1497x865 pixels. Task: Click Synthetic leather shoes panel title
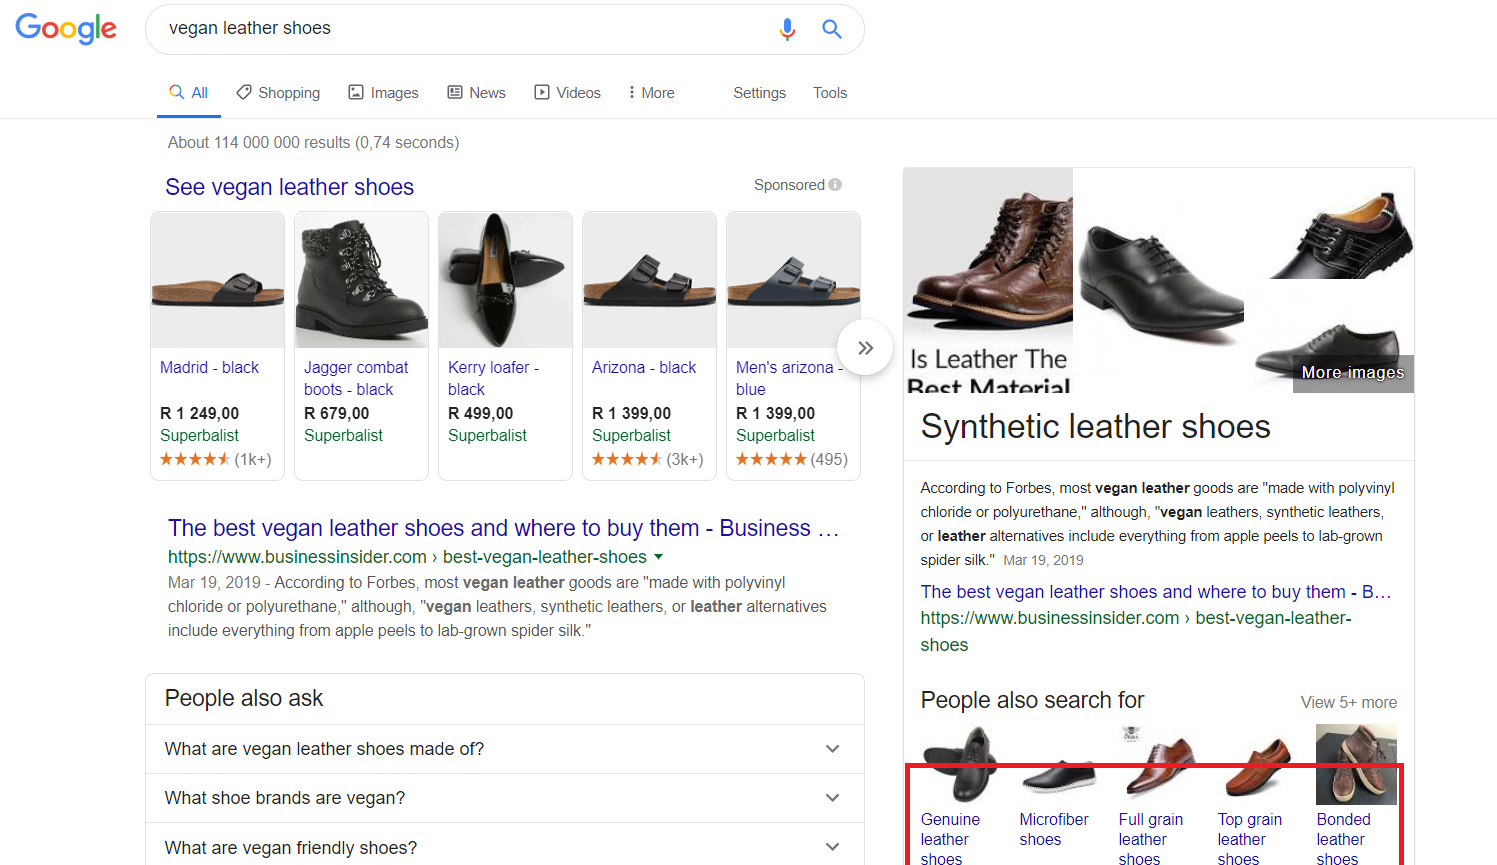[1095, 427]
